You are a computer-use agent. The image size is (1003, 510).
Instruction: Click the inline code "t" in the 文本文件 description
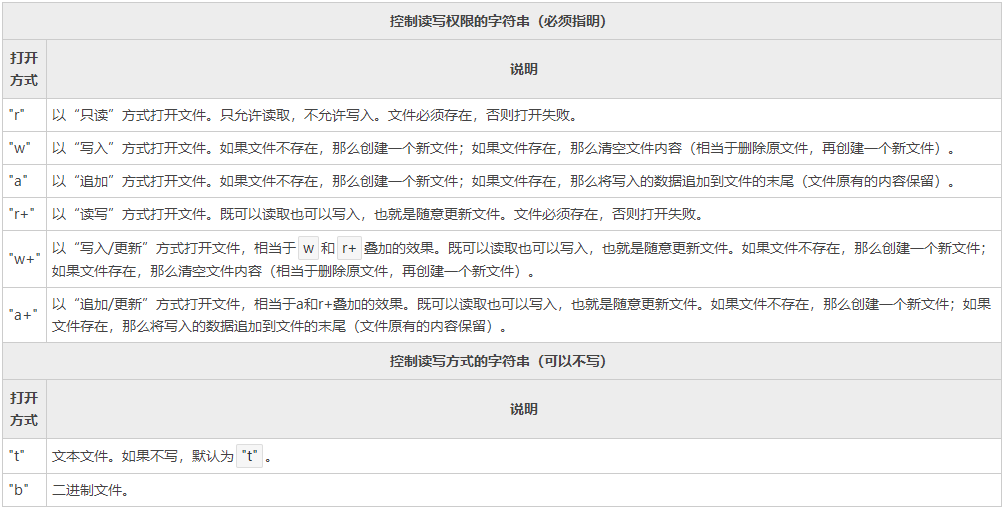point(250,457)
